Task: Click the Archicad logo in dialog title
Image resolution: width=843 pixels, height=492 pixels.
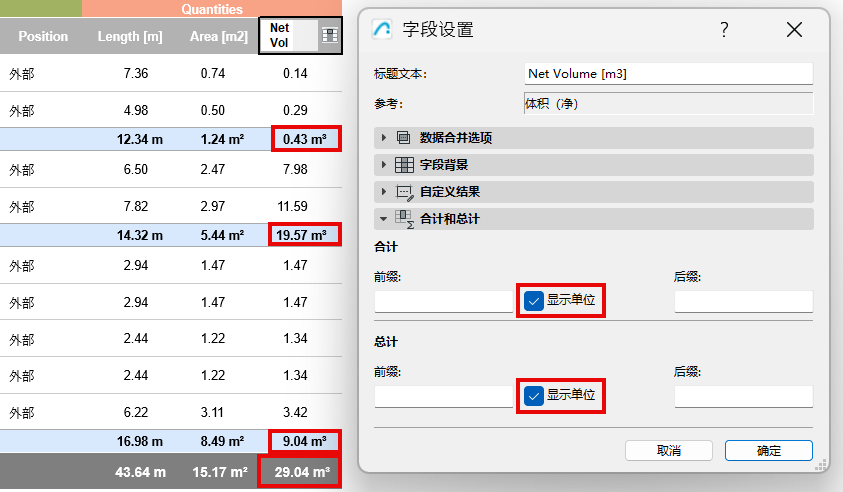Action: click(x=381, y=29)
